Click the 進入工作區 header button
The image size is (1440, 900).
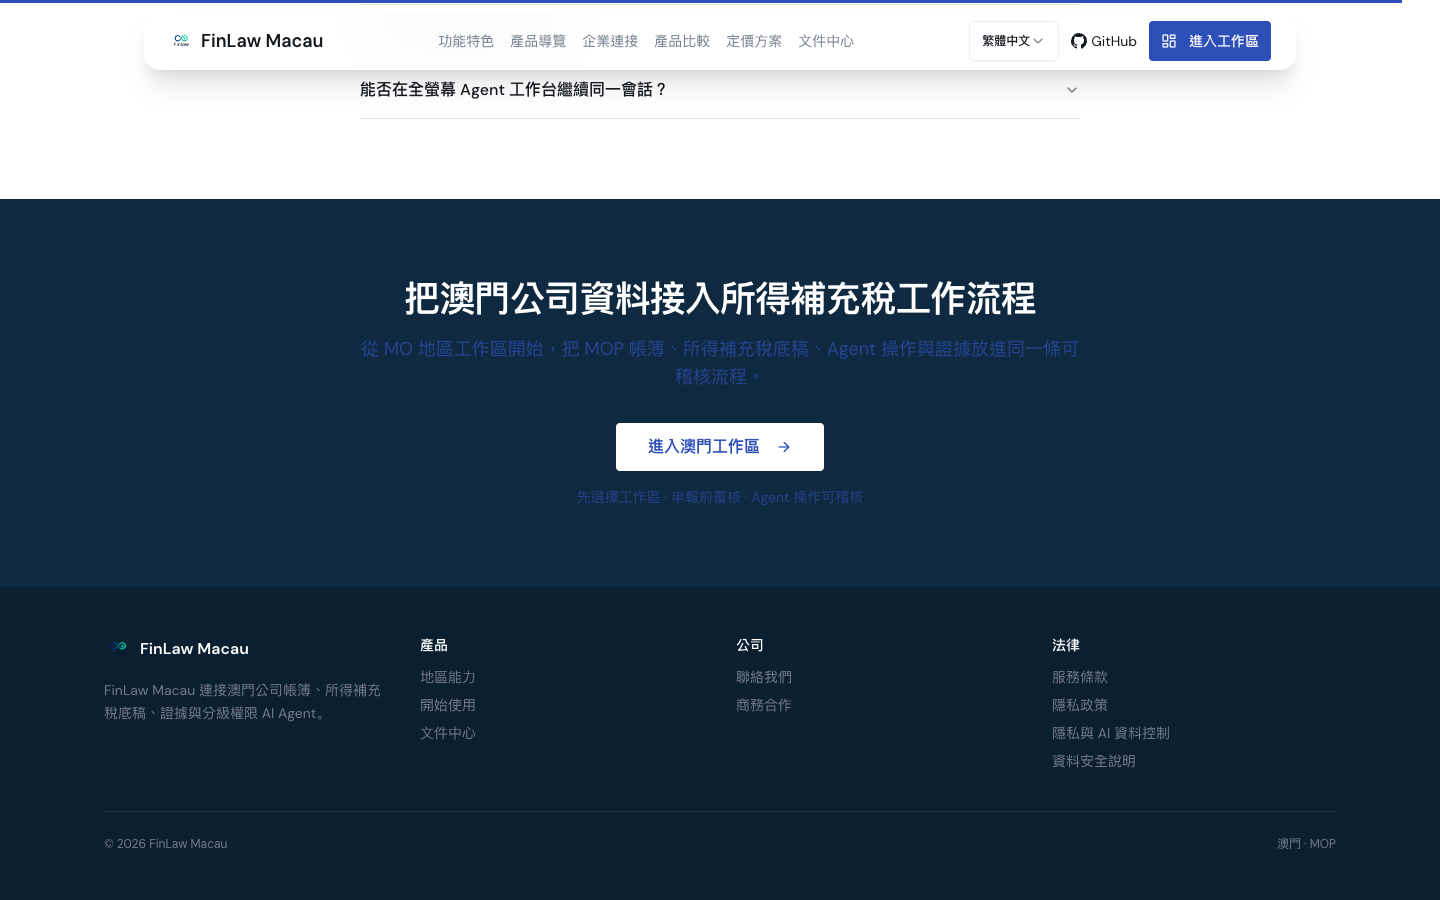click(x=1210, y=41)
